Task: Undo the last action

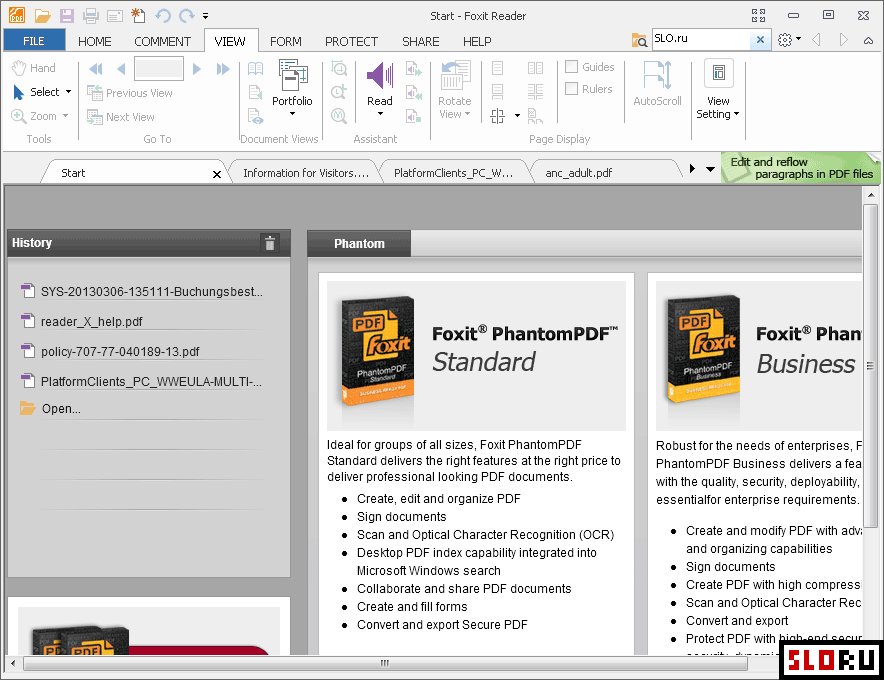Action: [163, 16]
